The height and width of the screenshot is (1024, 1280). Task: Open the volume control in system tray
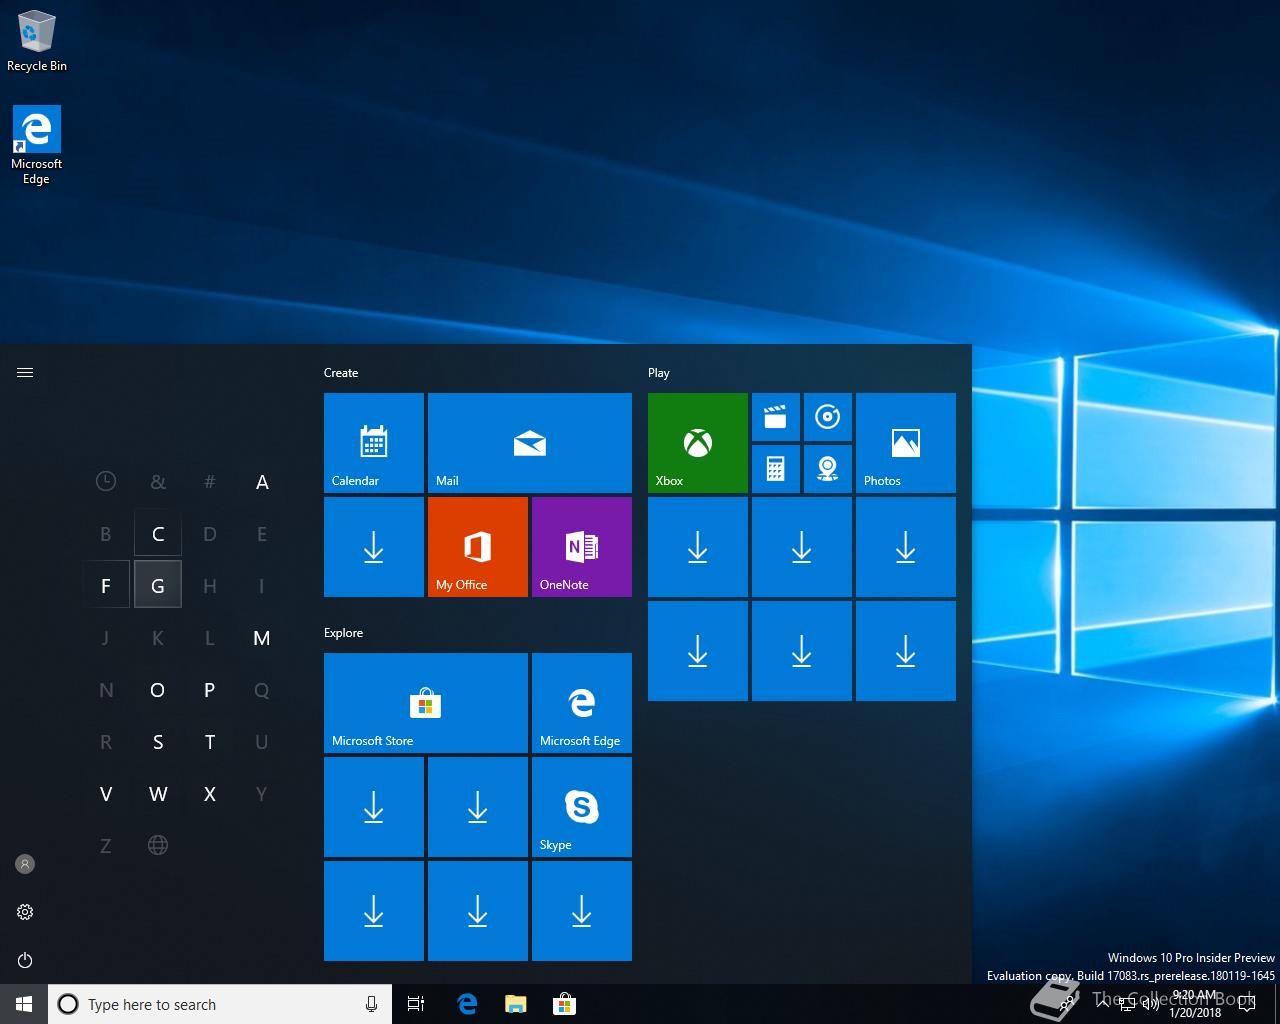click(1151, 1004)
